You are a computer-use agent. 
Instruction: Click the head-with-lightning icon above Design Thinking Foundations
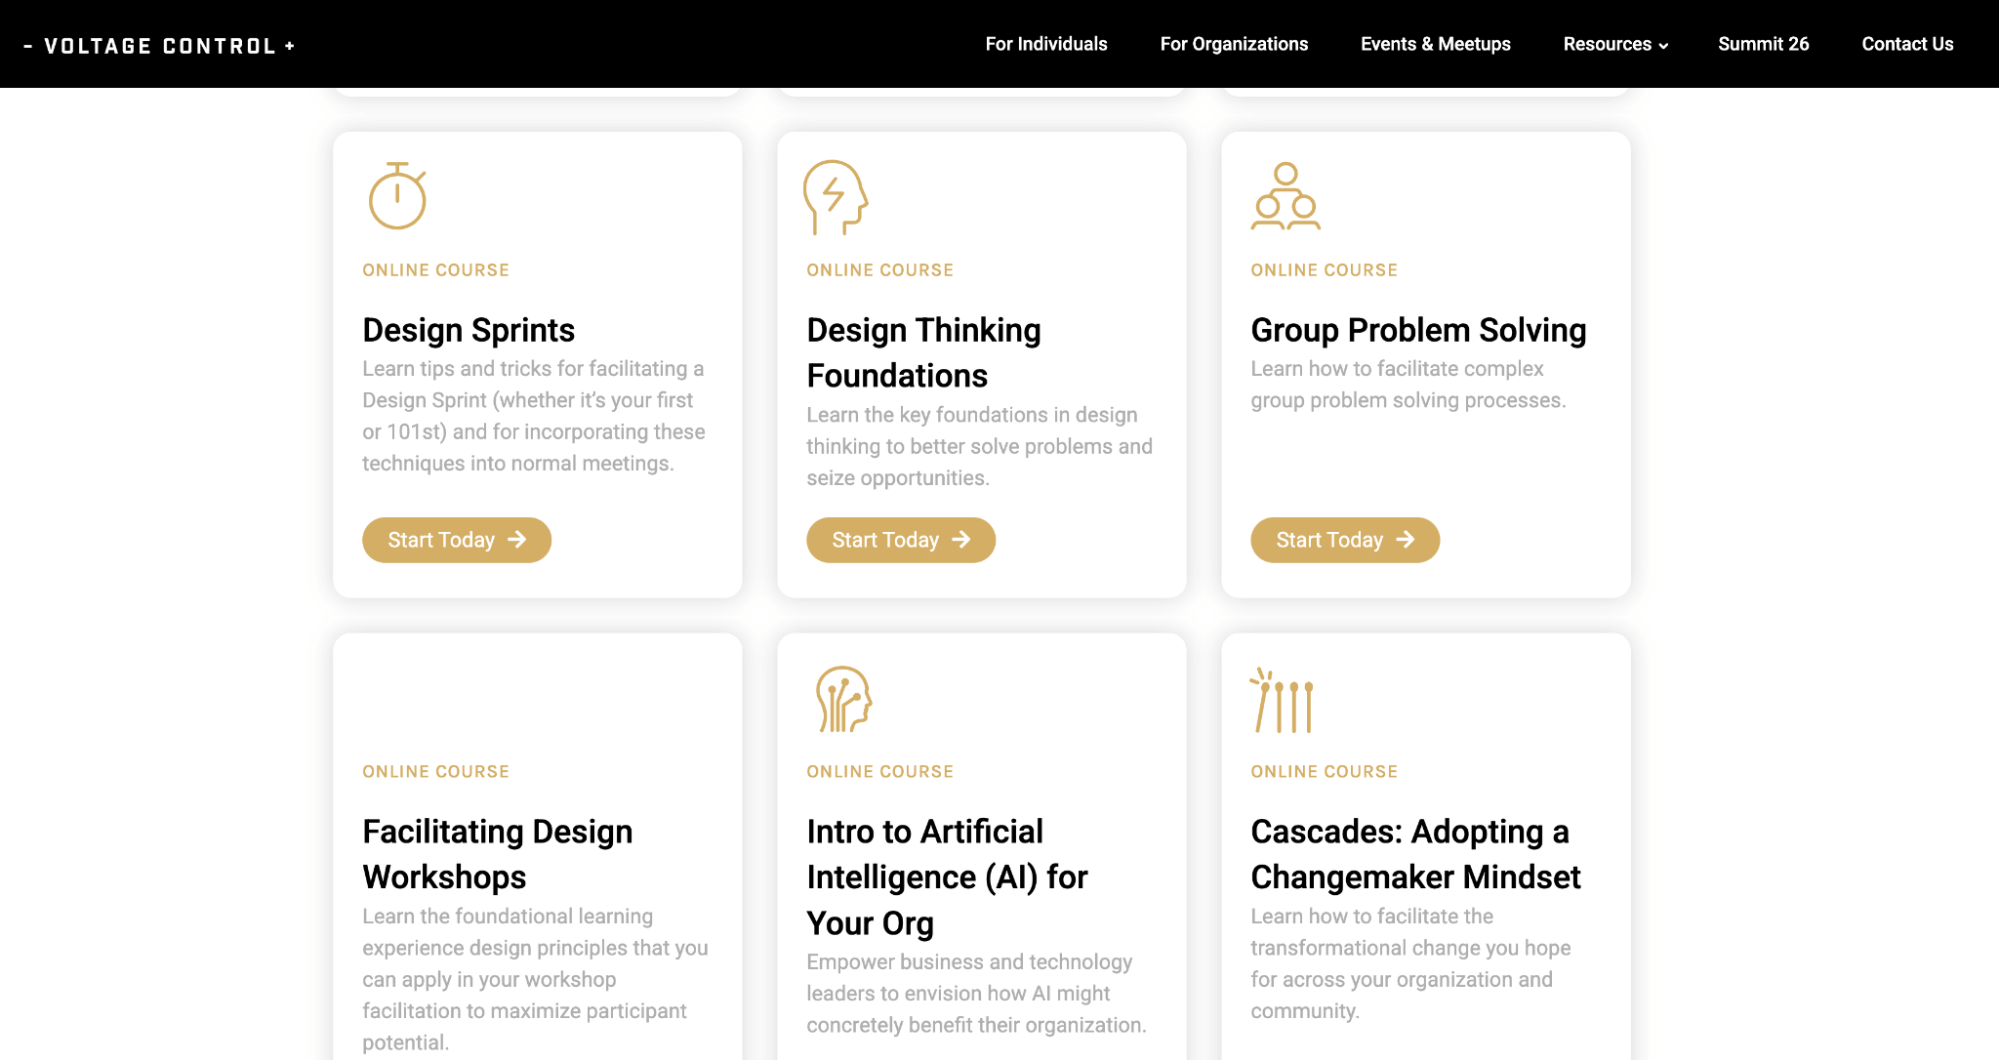click(835, 198)
